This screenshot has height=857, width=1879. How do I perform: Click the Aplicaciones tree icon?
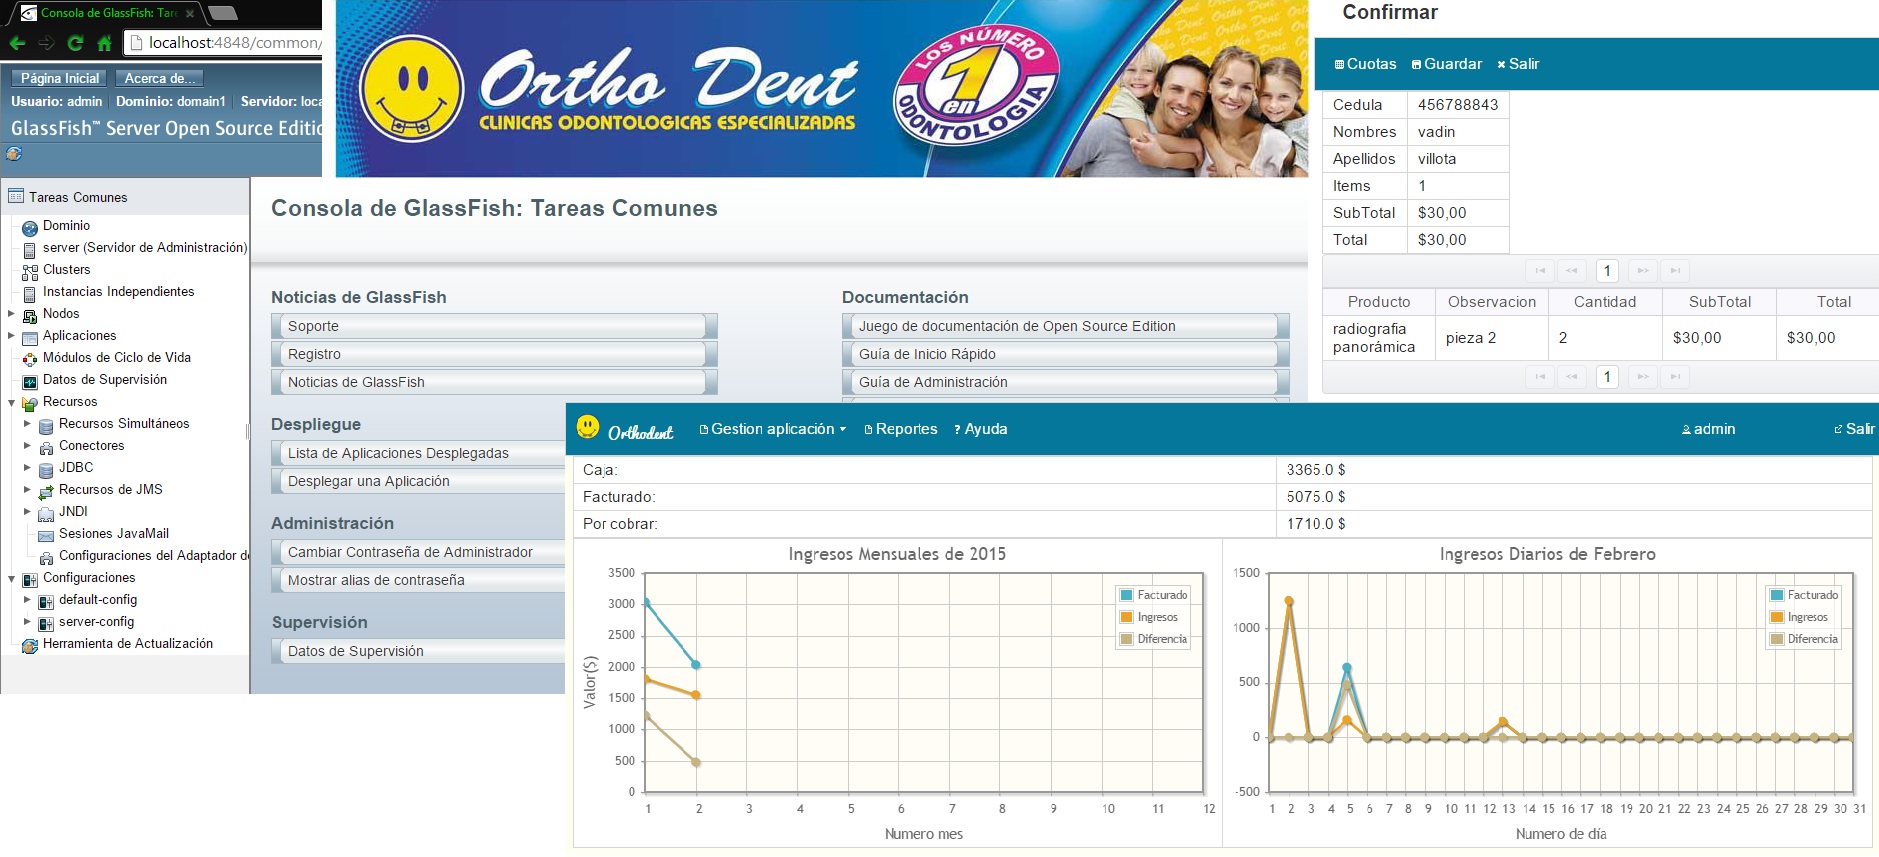(30, 338)
